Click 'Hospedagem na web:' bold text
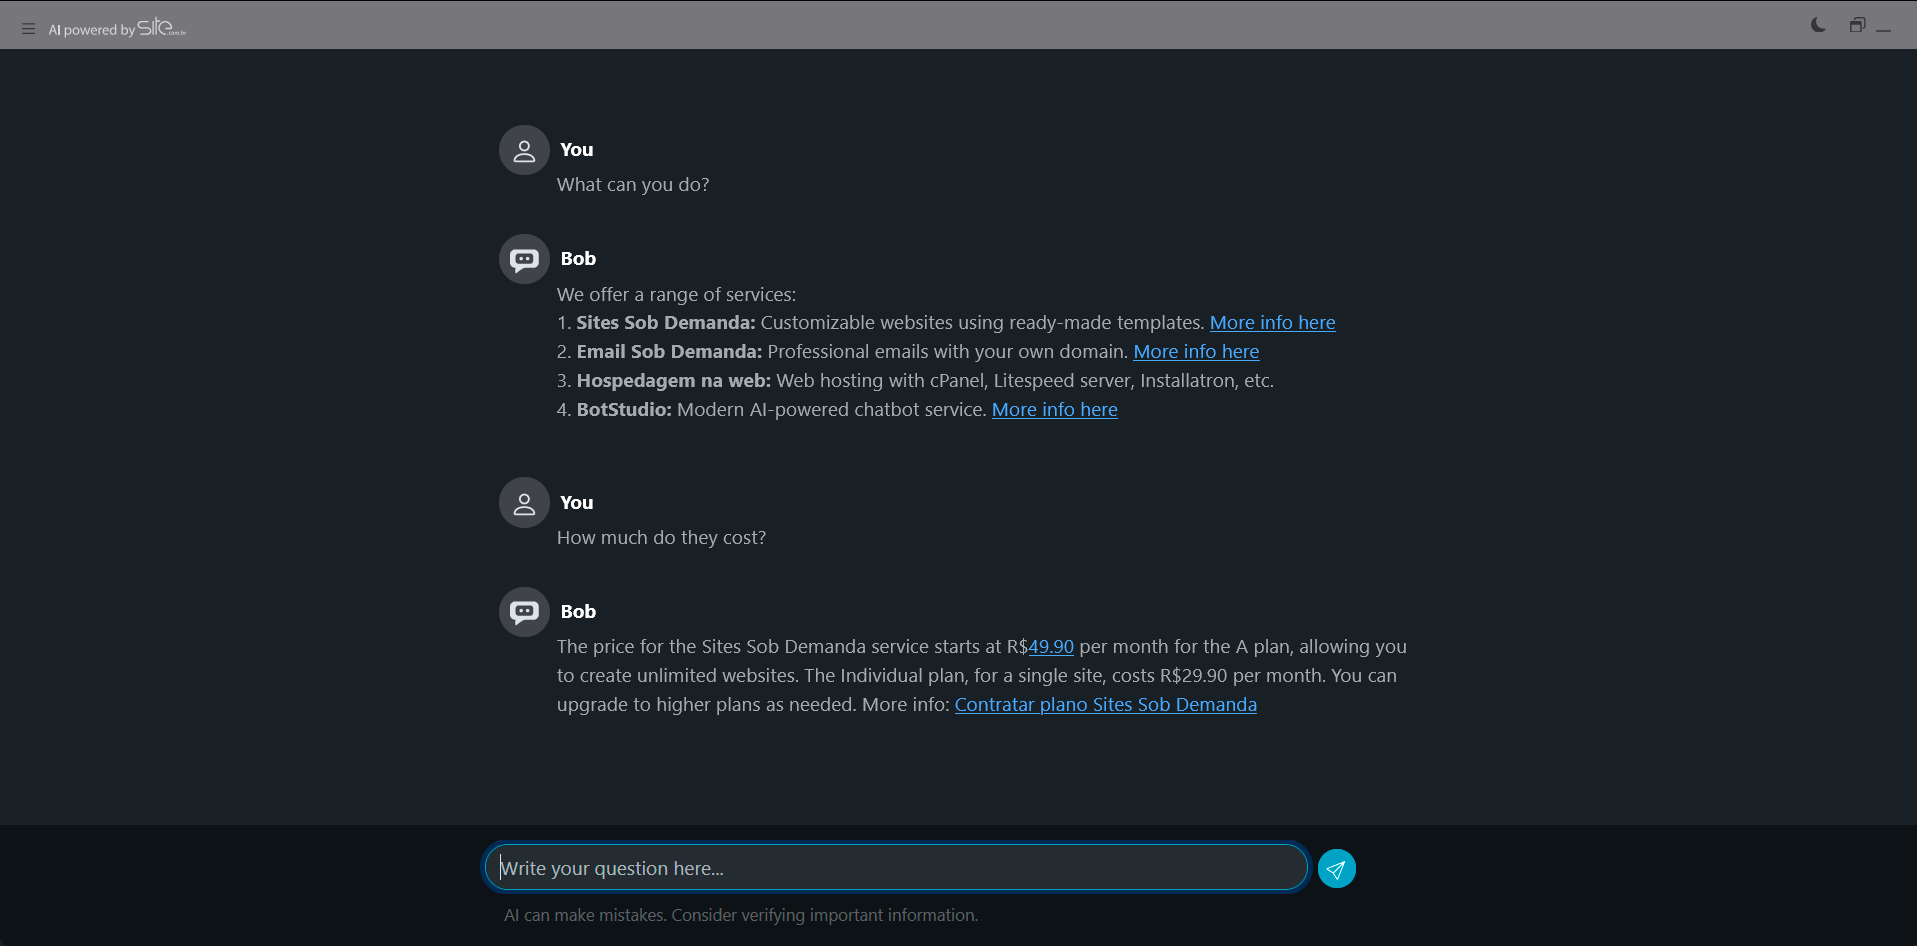Image resolution: width=1917 pixels, height=946 pixels. pyautogui.click(x=674, y=381)
